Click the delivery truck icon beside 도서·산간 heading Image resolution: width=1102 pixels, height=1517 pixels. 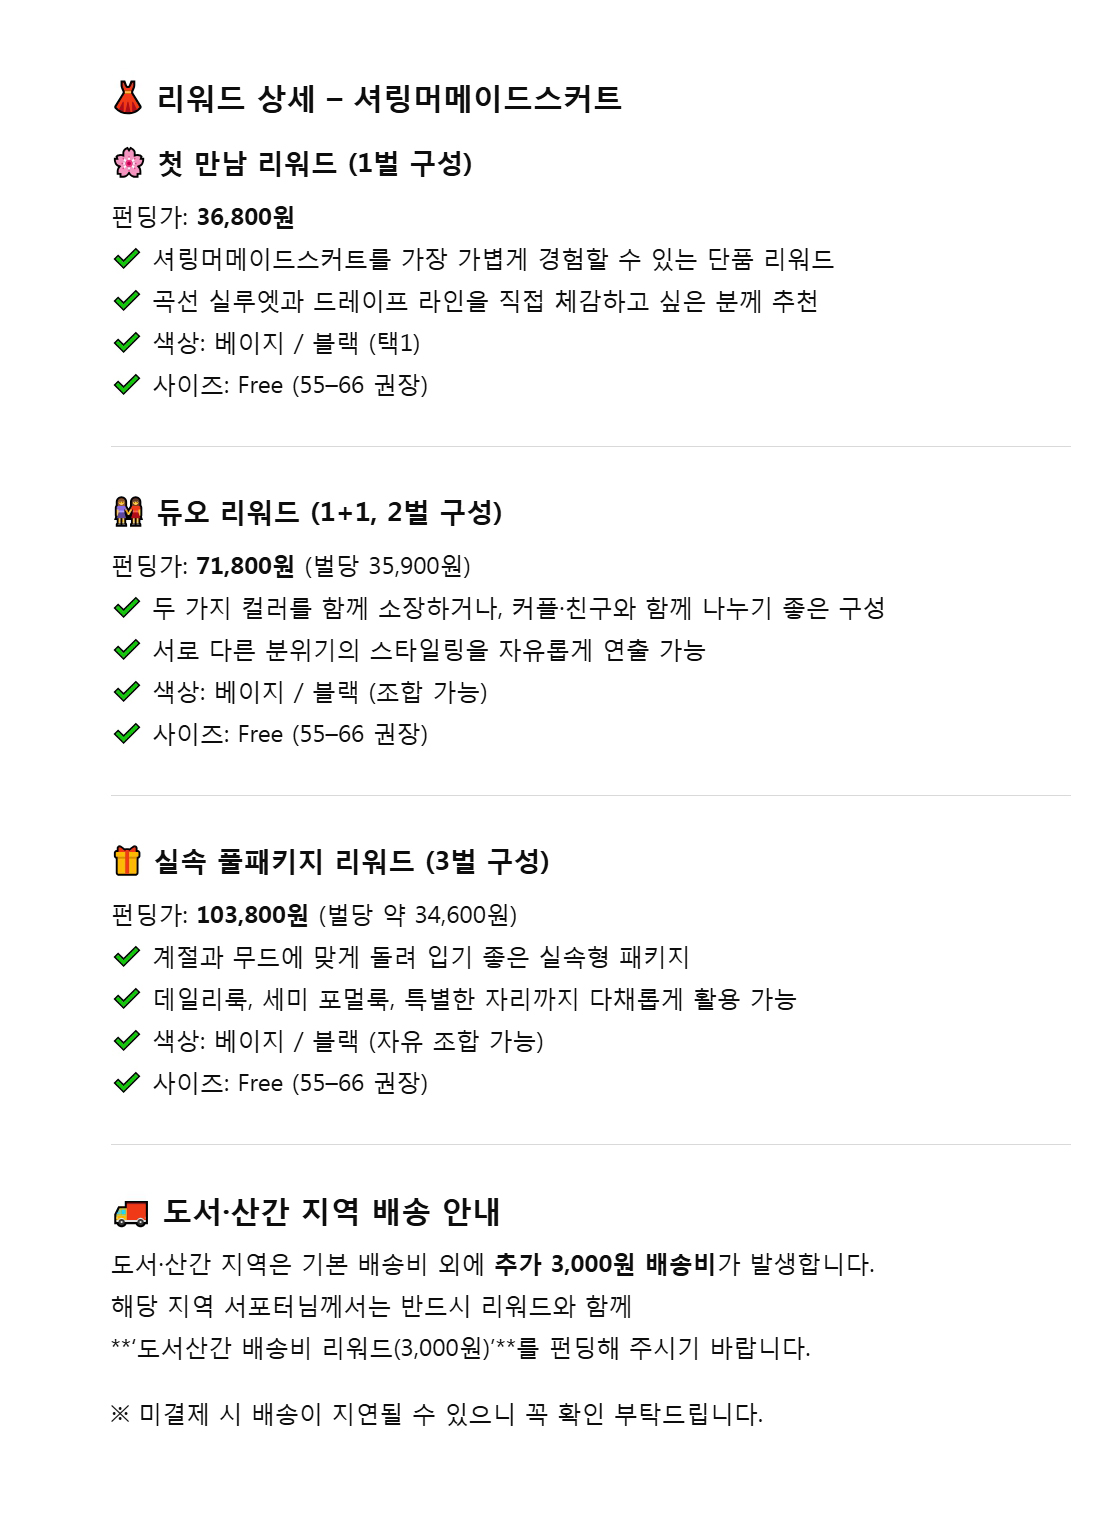pos(131,1213)
